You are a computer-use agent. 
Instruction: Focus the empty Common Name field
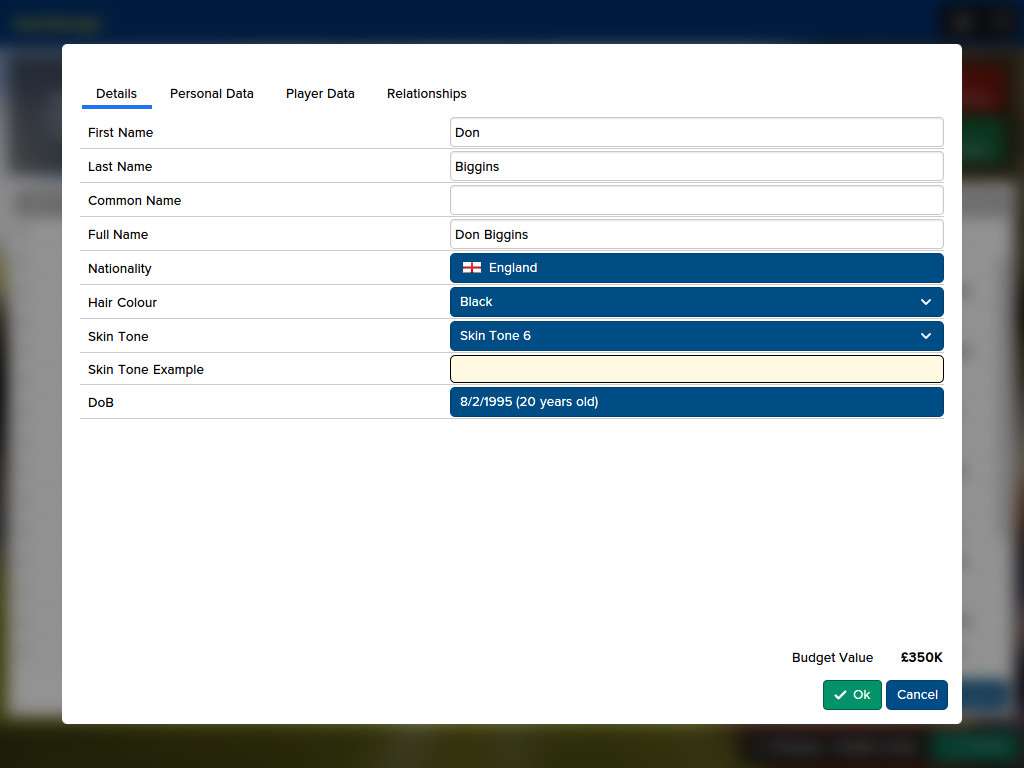[697, 200]
